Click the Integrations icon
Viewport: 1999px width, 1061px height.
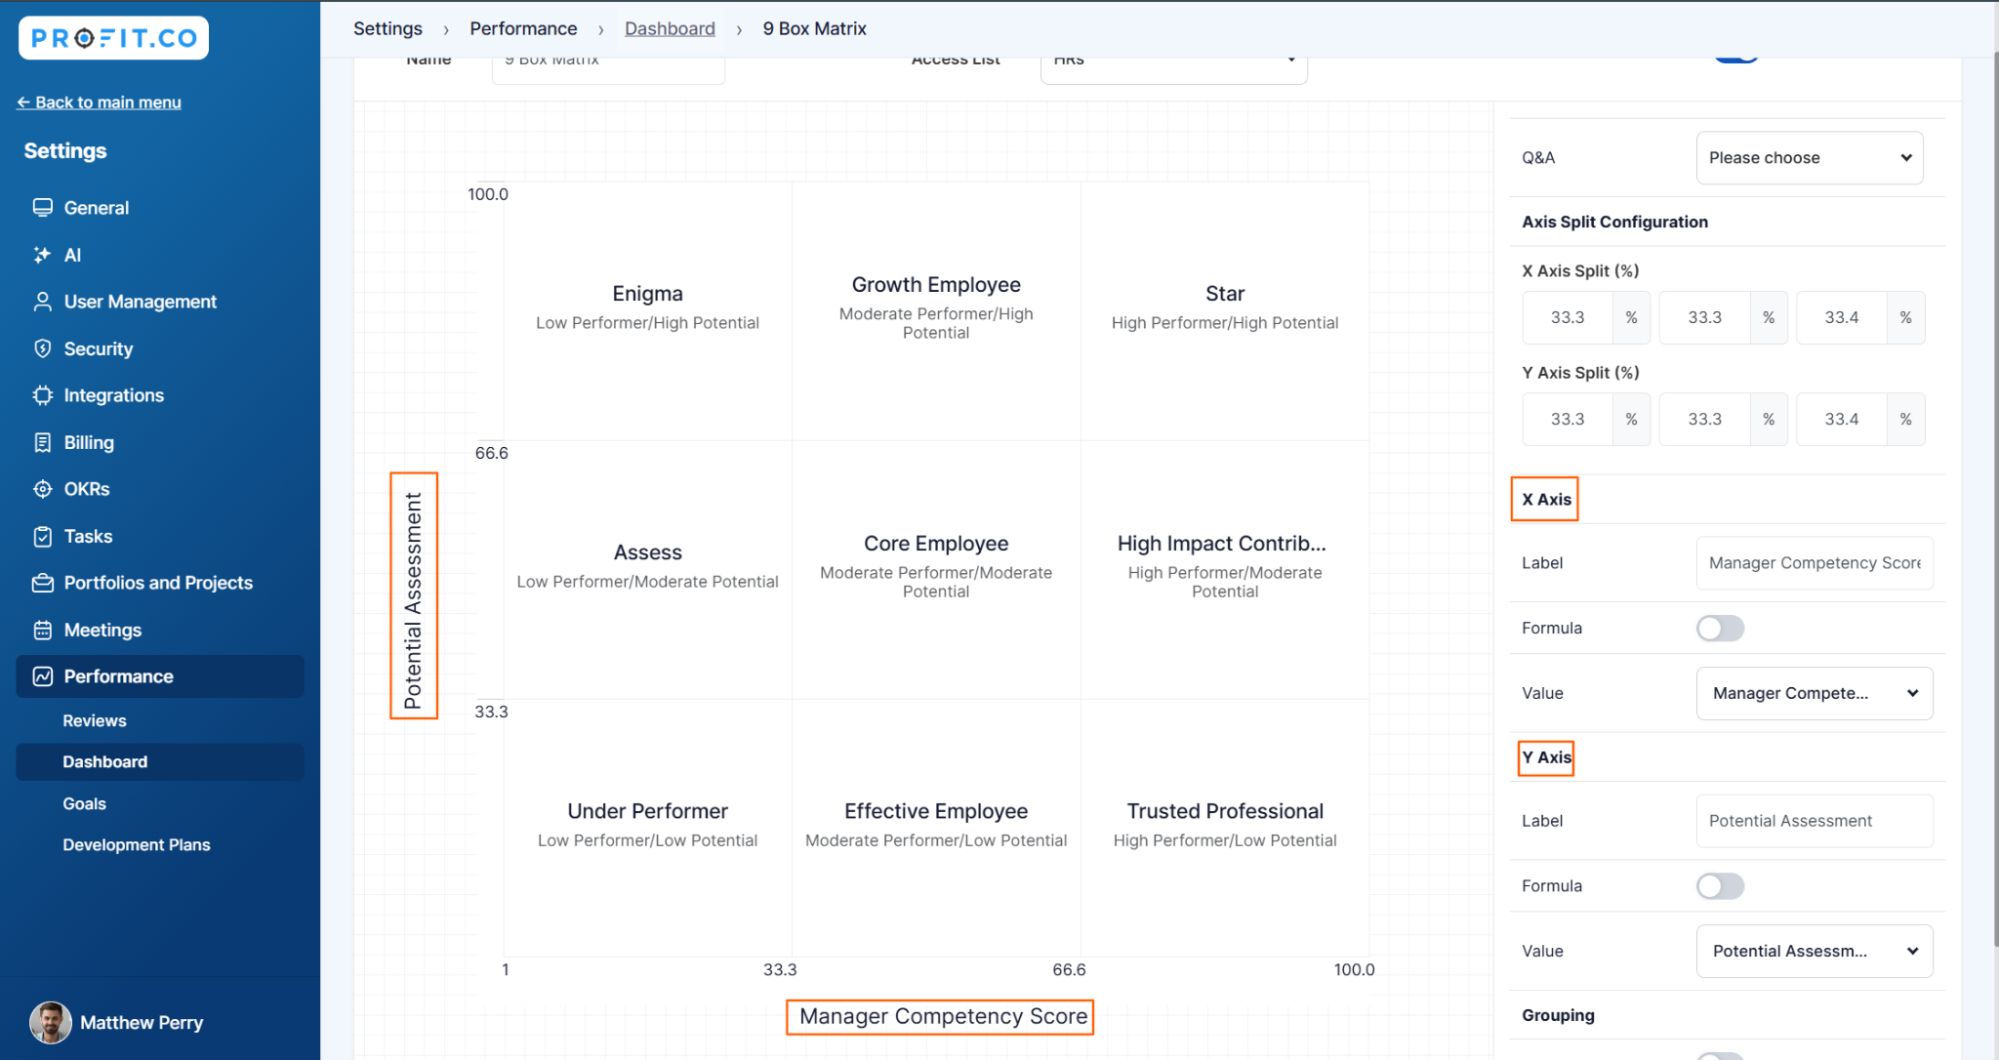coord(42,396)
